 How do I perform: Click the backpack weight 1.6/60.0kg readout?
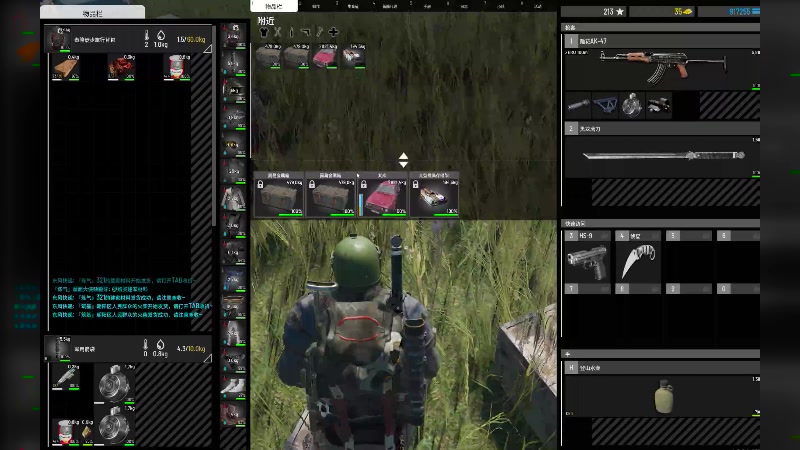tap(191, 39)
